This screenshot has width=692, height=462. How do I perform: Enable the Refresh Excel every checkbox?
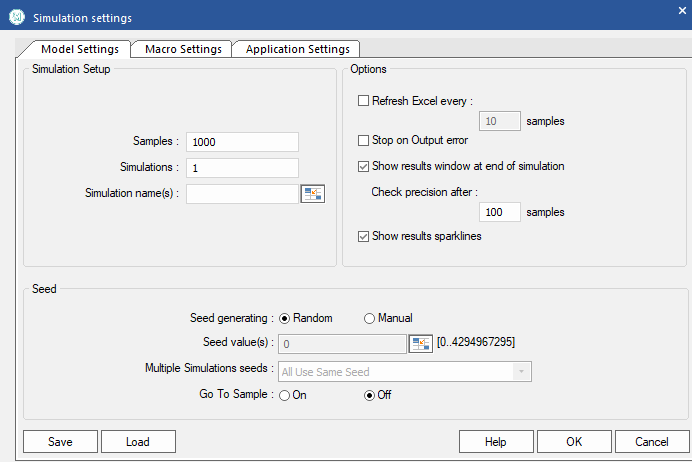pos(363,101)
